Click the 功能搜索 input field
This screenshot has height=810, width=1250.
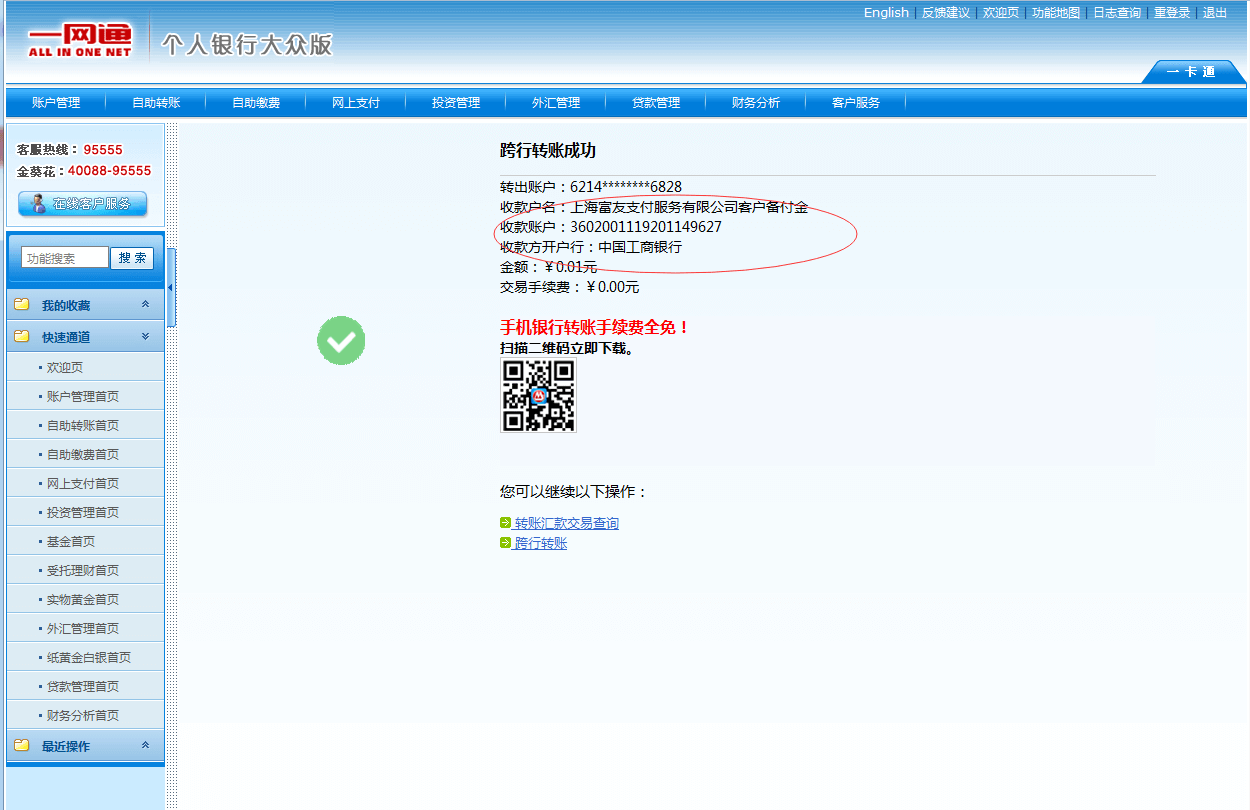[x=65, y=258]
